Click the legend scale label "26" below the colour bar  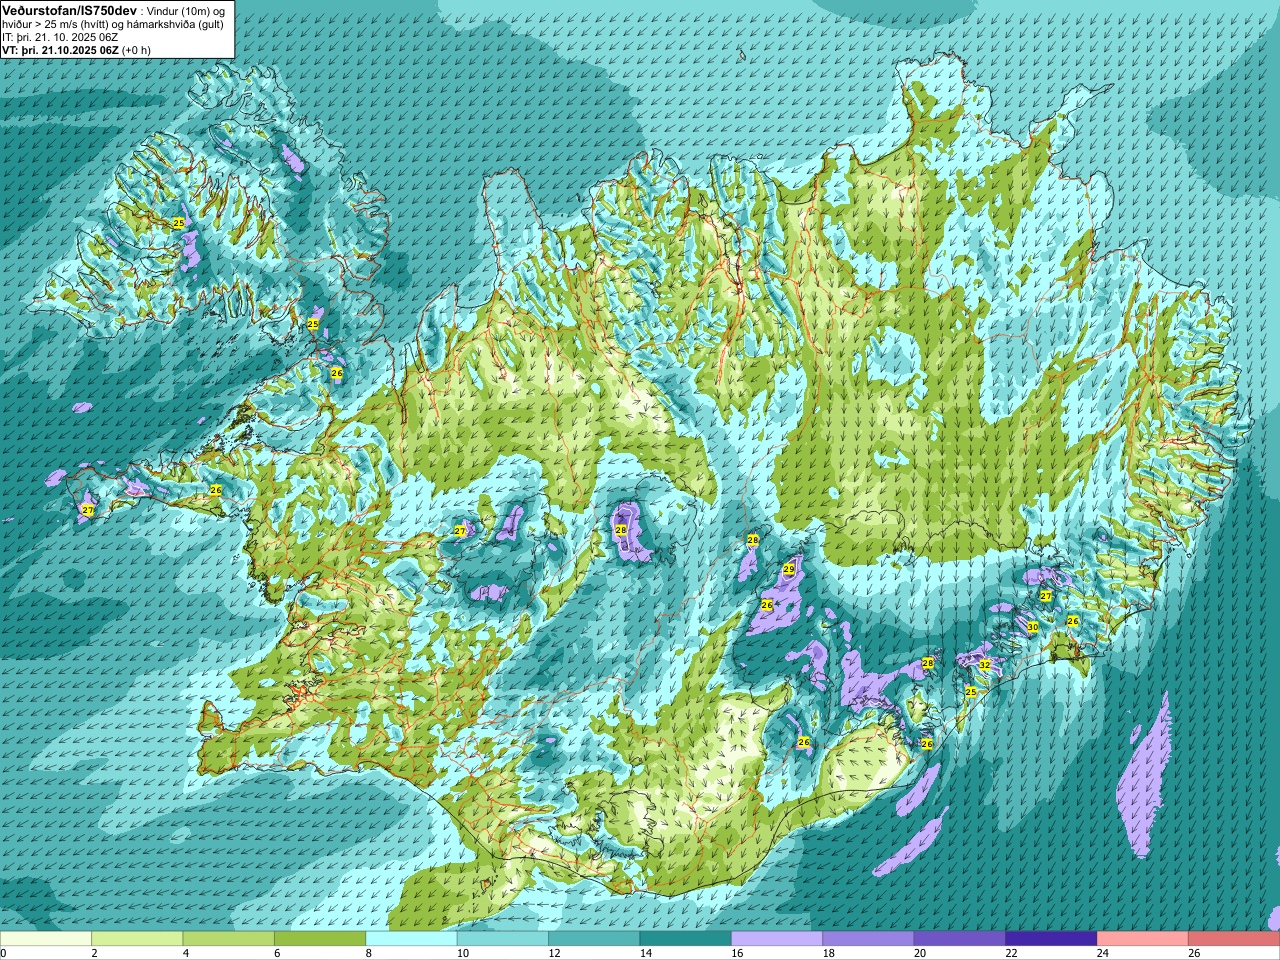tap(1194, 953)
